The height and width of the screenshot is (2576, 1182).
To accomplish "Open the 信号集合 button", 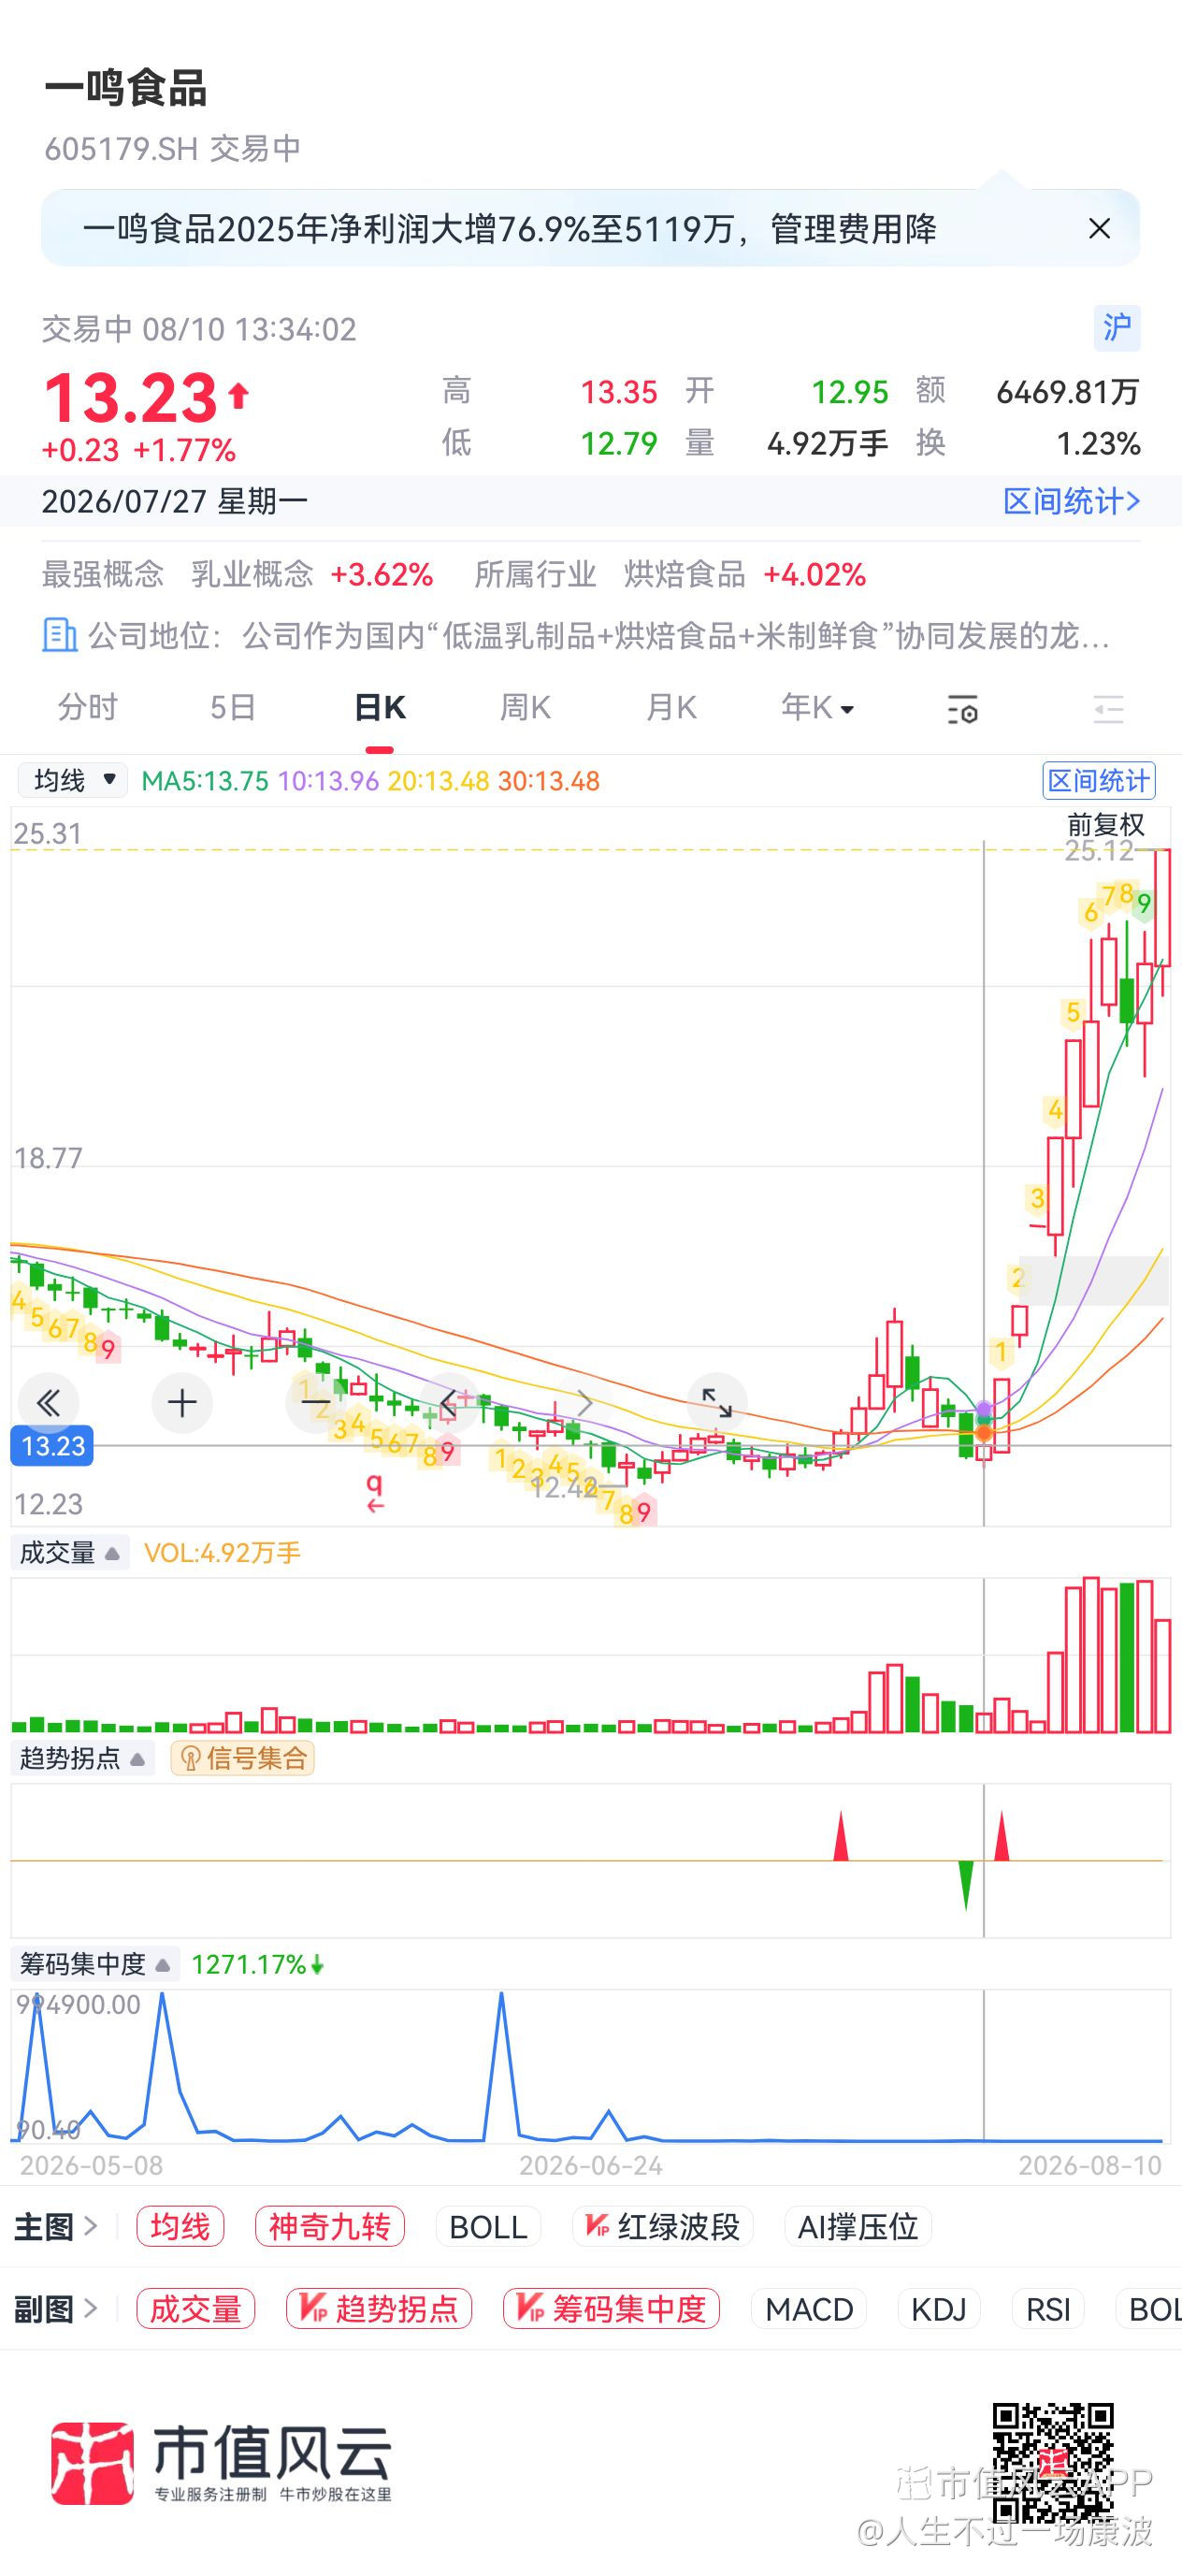I will 242,1758.
